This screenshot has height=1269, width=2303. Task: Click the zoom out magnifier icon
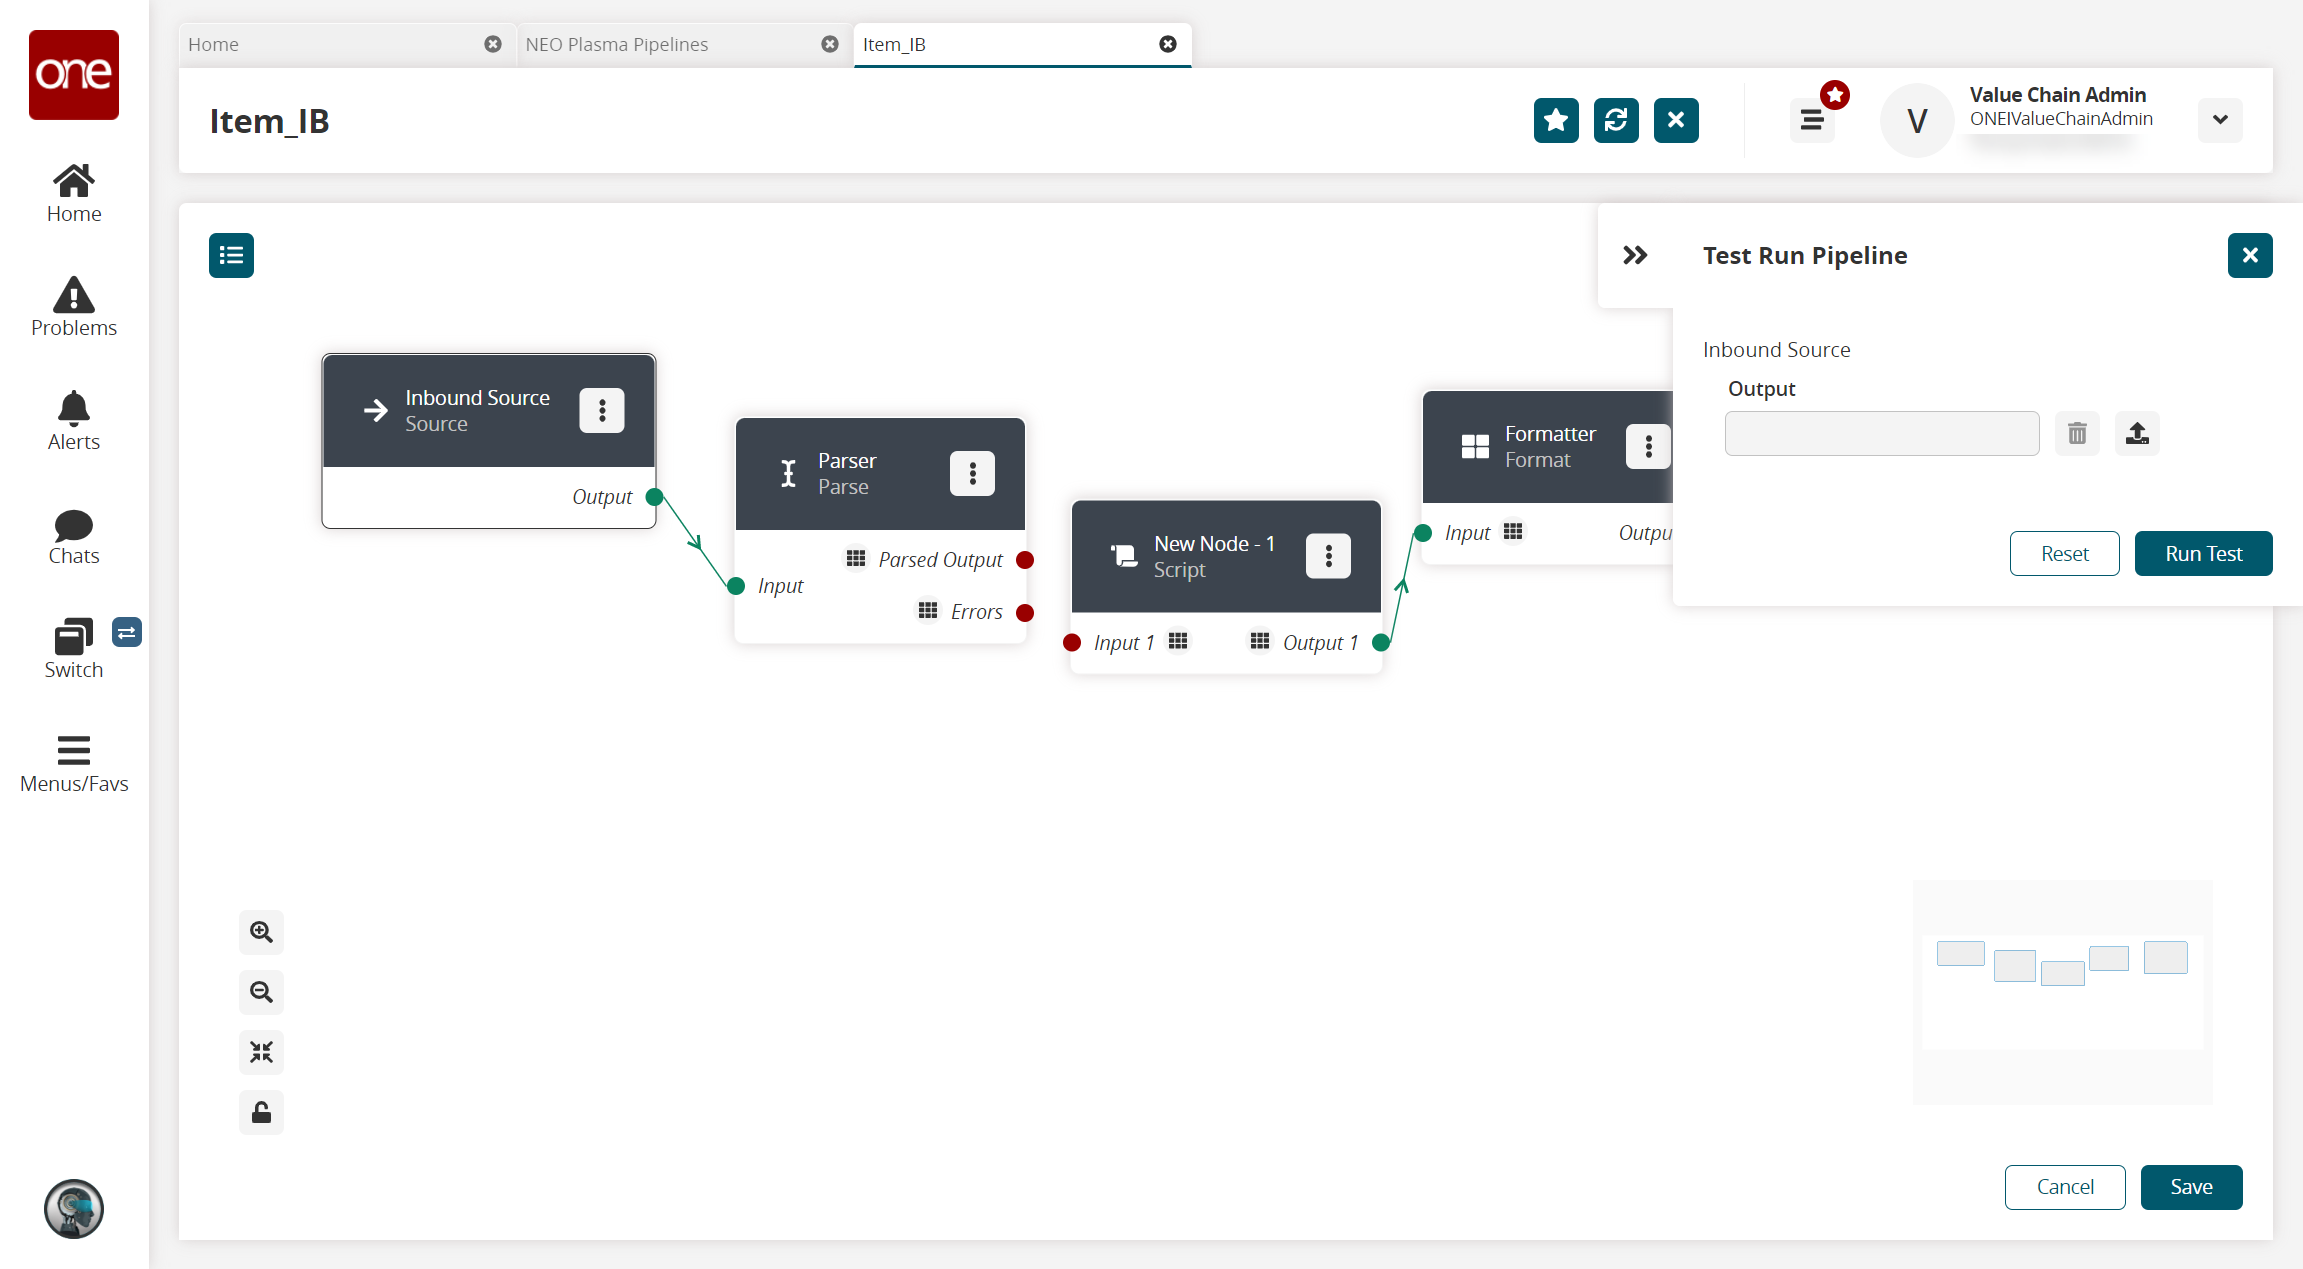coord(261,992)
